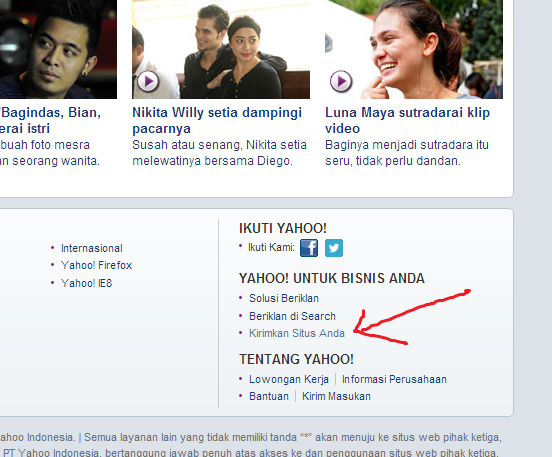Click Solusi Beriklan link
Image resolution: width=552 pixels, height=457 pixels.
coord(284,298)
